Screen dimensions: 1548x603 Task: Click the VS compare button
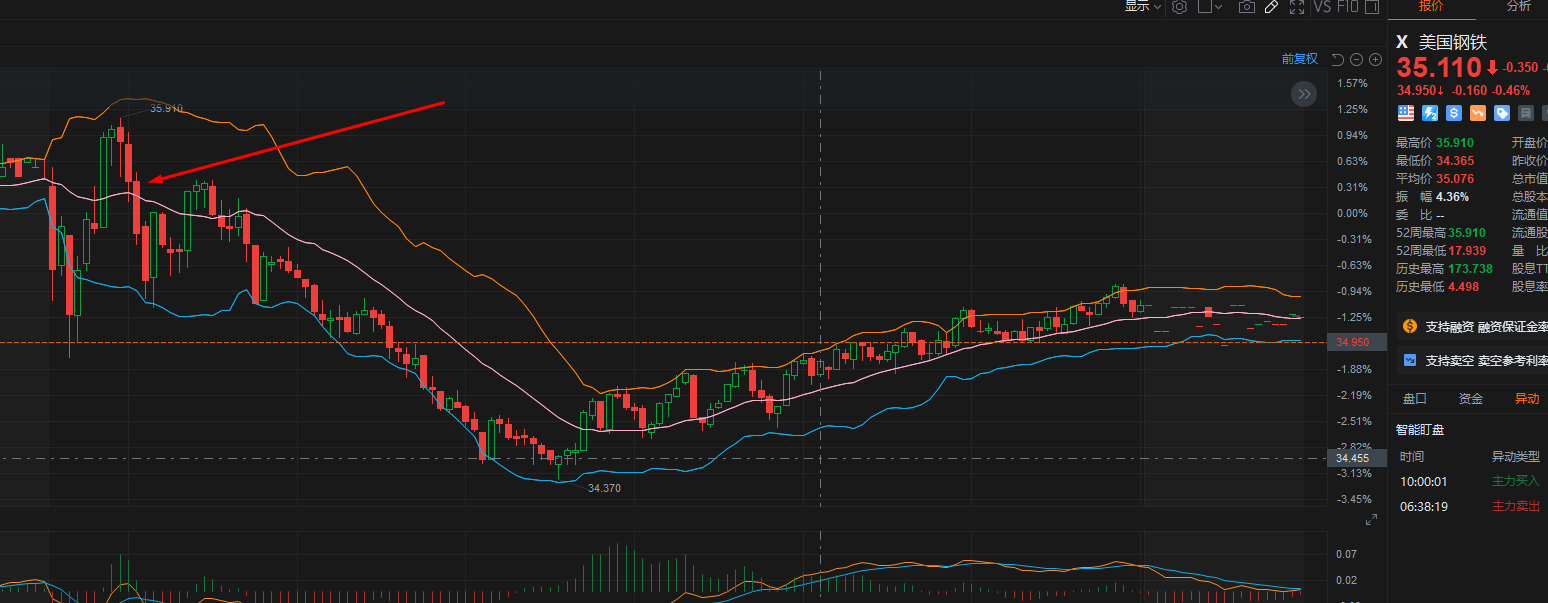pos(1322,7)
